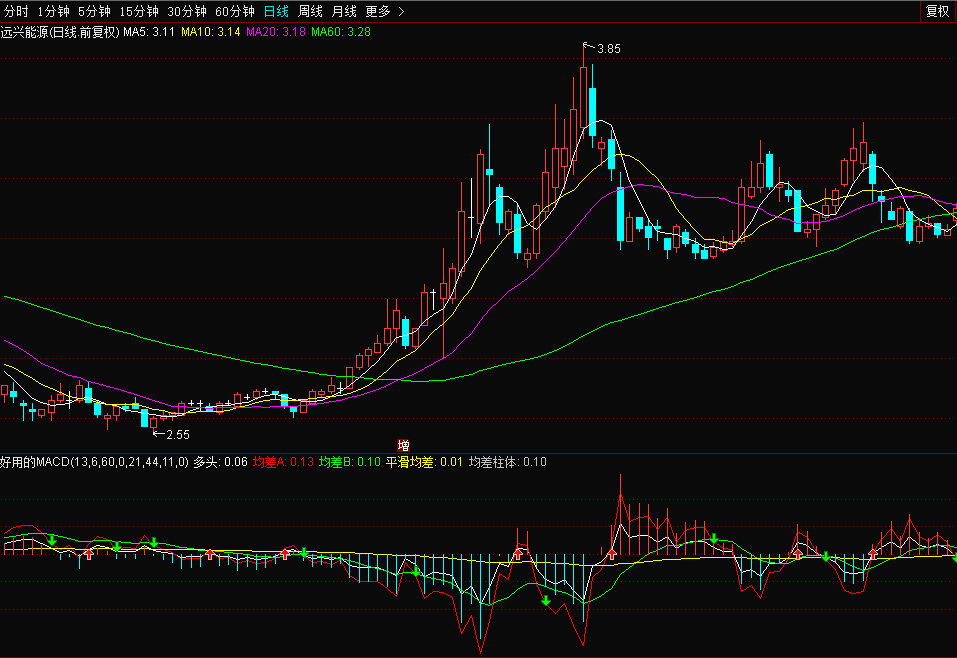Image resolution: width=957 pixels, height=658 pixels.
Task: Click the 复权 adjustment button
Action: click(x=937, y=11)
